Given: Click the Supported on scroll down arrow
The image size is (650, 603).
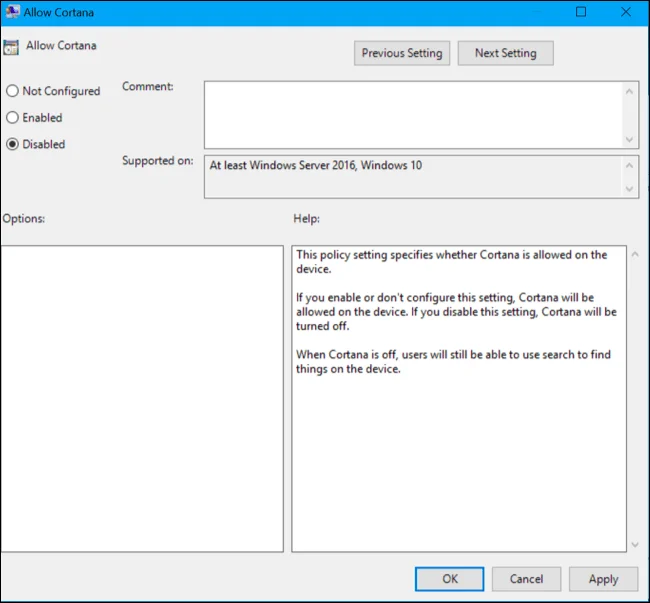Looking at the screenshot, I should [629, 189].
